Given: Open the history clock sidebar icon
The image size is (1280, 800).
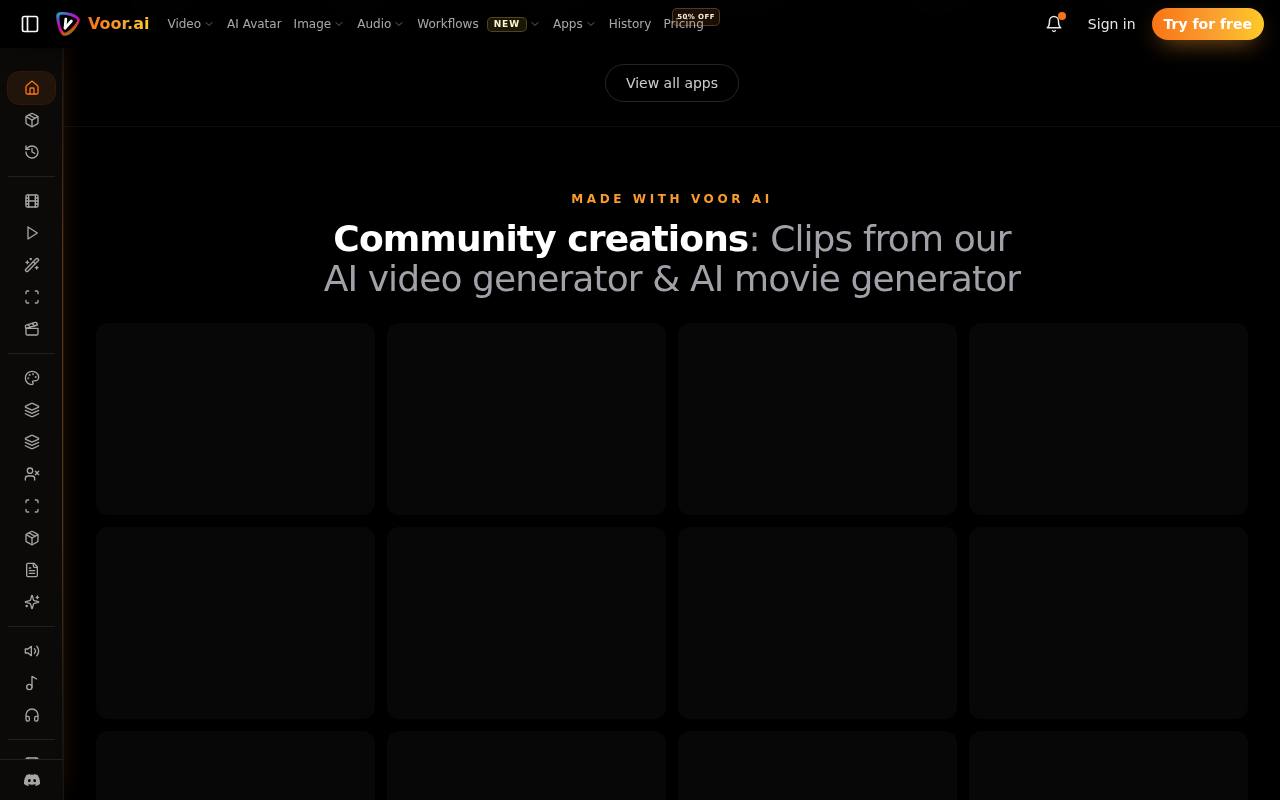Looking at the screenshot, I should [32, 152].
